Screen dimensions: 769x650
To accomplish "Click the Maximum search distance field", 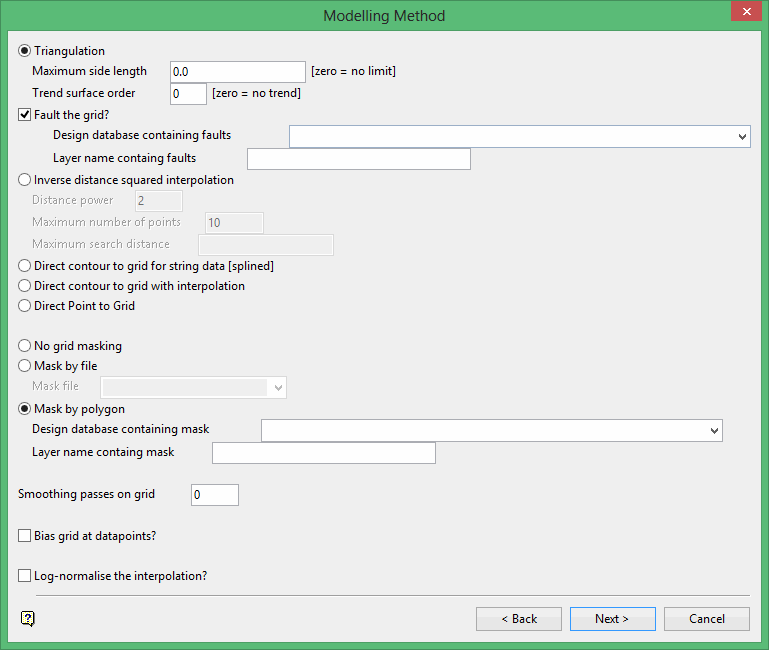I will pos(266,245).
